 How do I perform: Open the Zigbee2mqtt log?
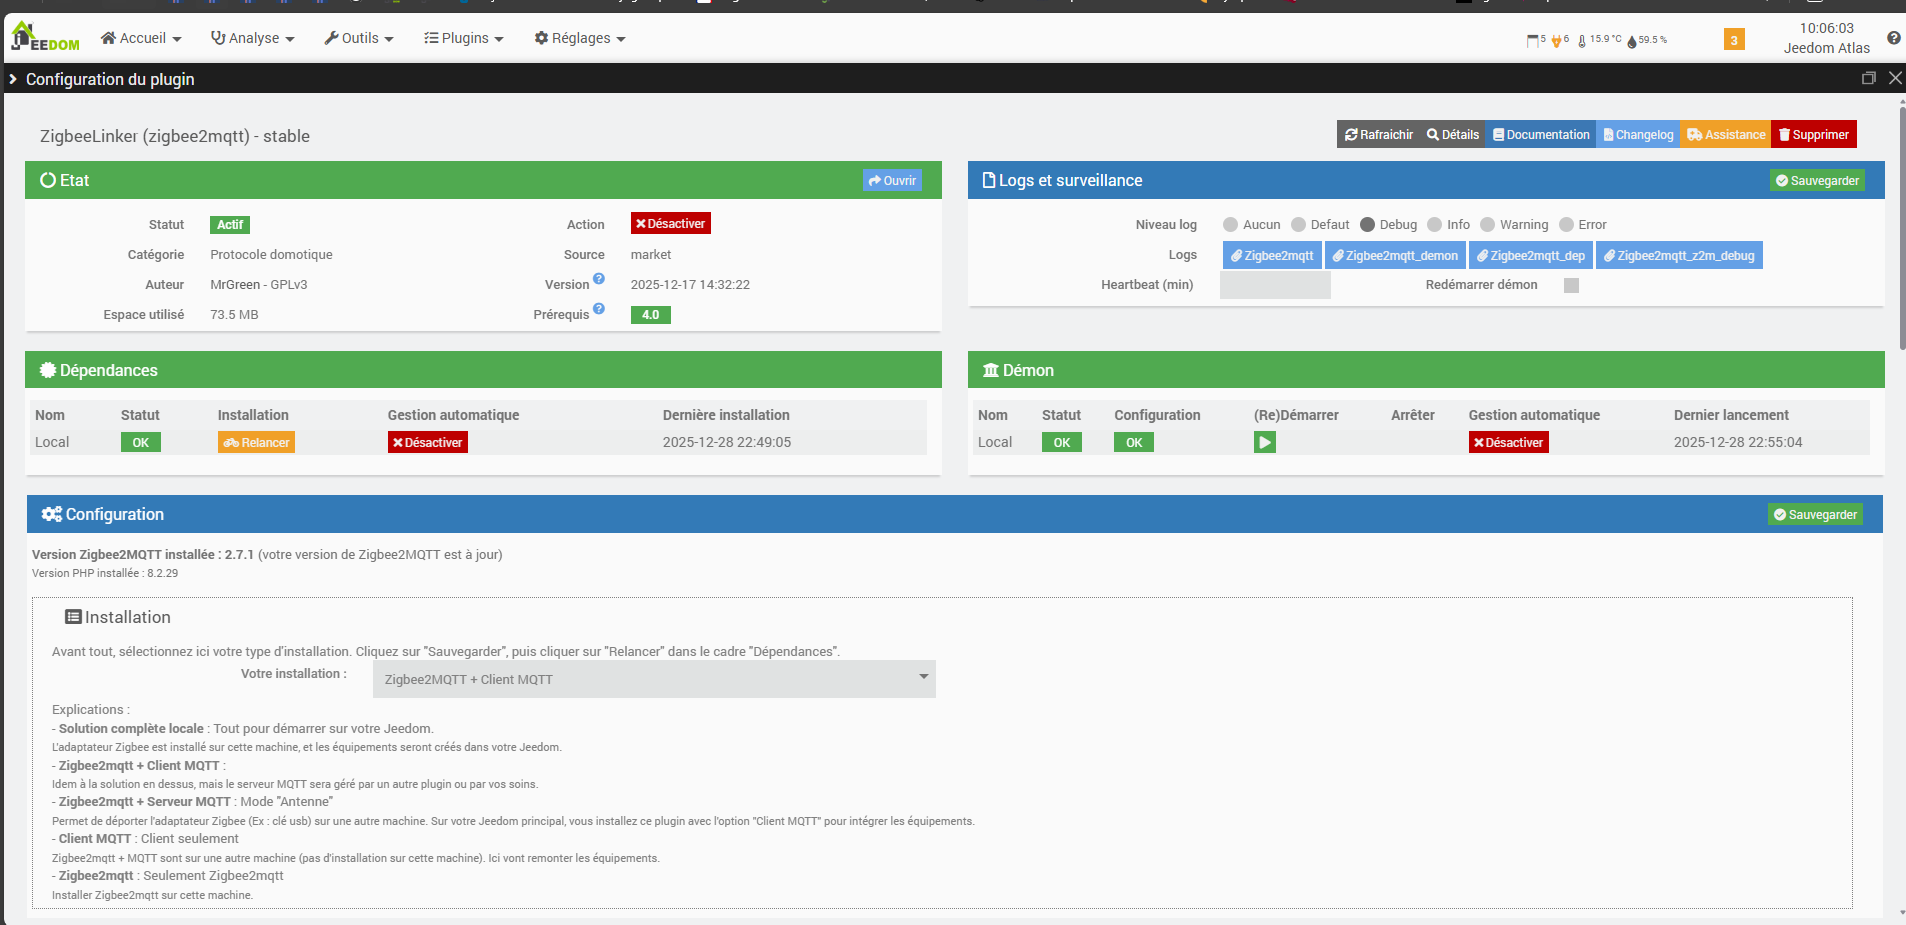(x=1272, y=256)
